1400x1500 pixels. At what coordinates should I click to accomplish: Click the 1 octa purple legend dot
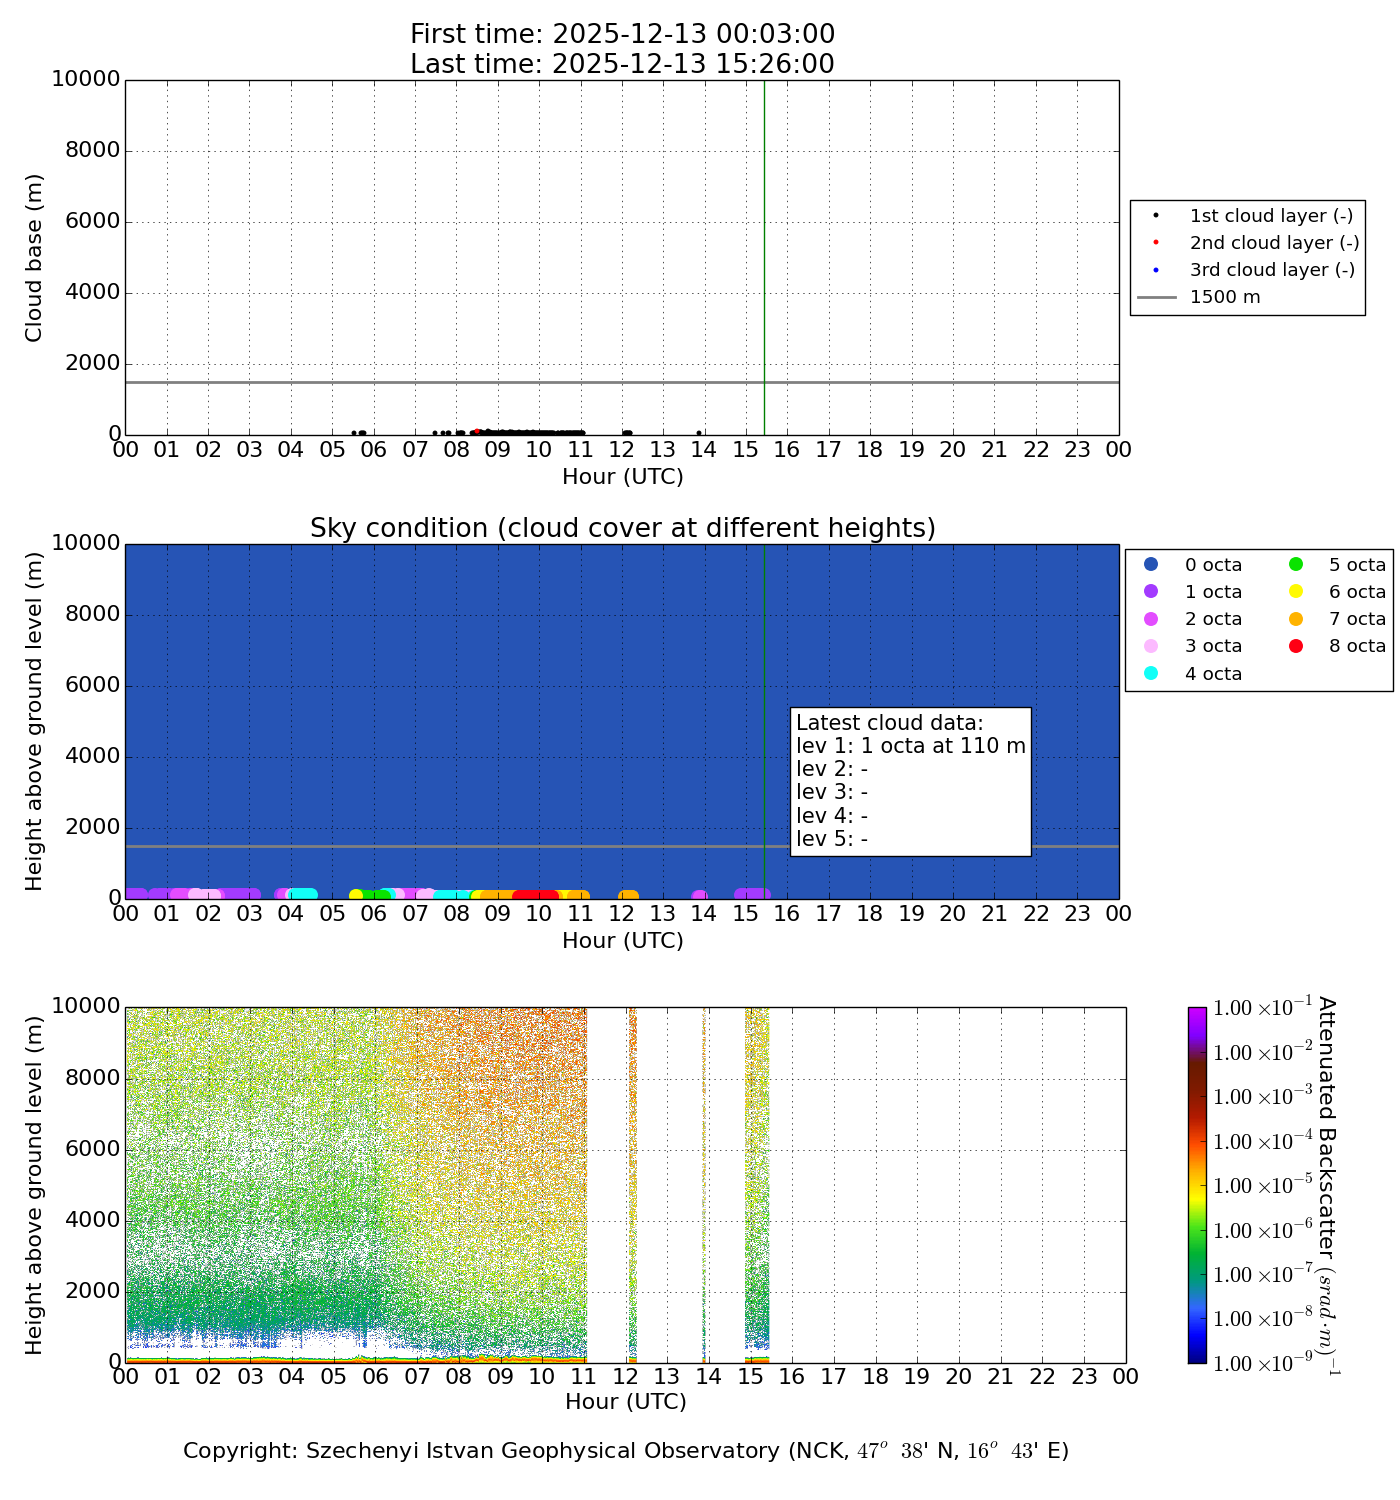click(x=1151, y=592)
